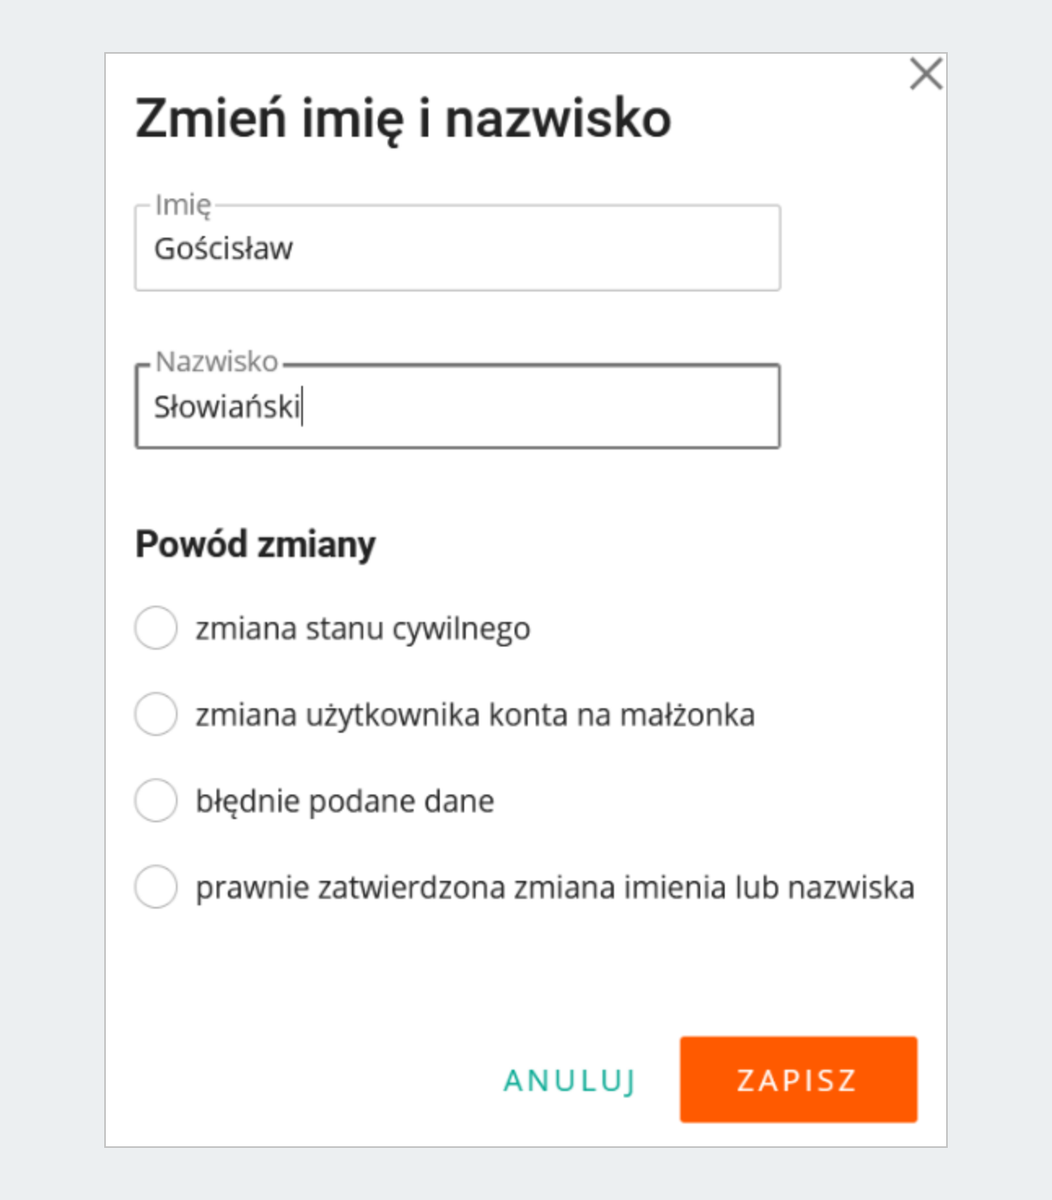The width and height of the screenshot is (1052, 1200).
Task: Click the 'Powód zmiany' section heading
Action: pos(253,544)
